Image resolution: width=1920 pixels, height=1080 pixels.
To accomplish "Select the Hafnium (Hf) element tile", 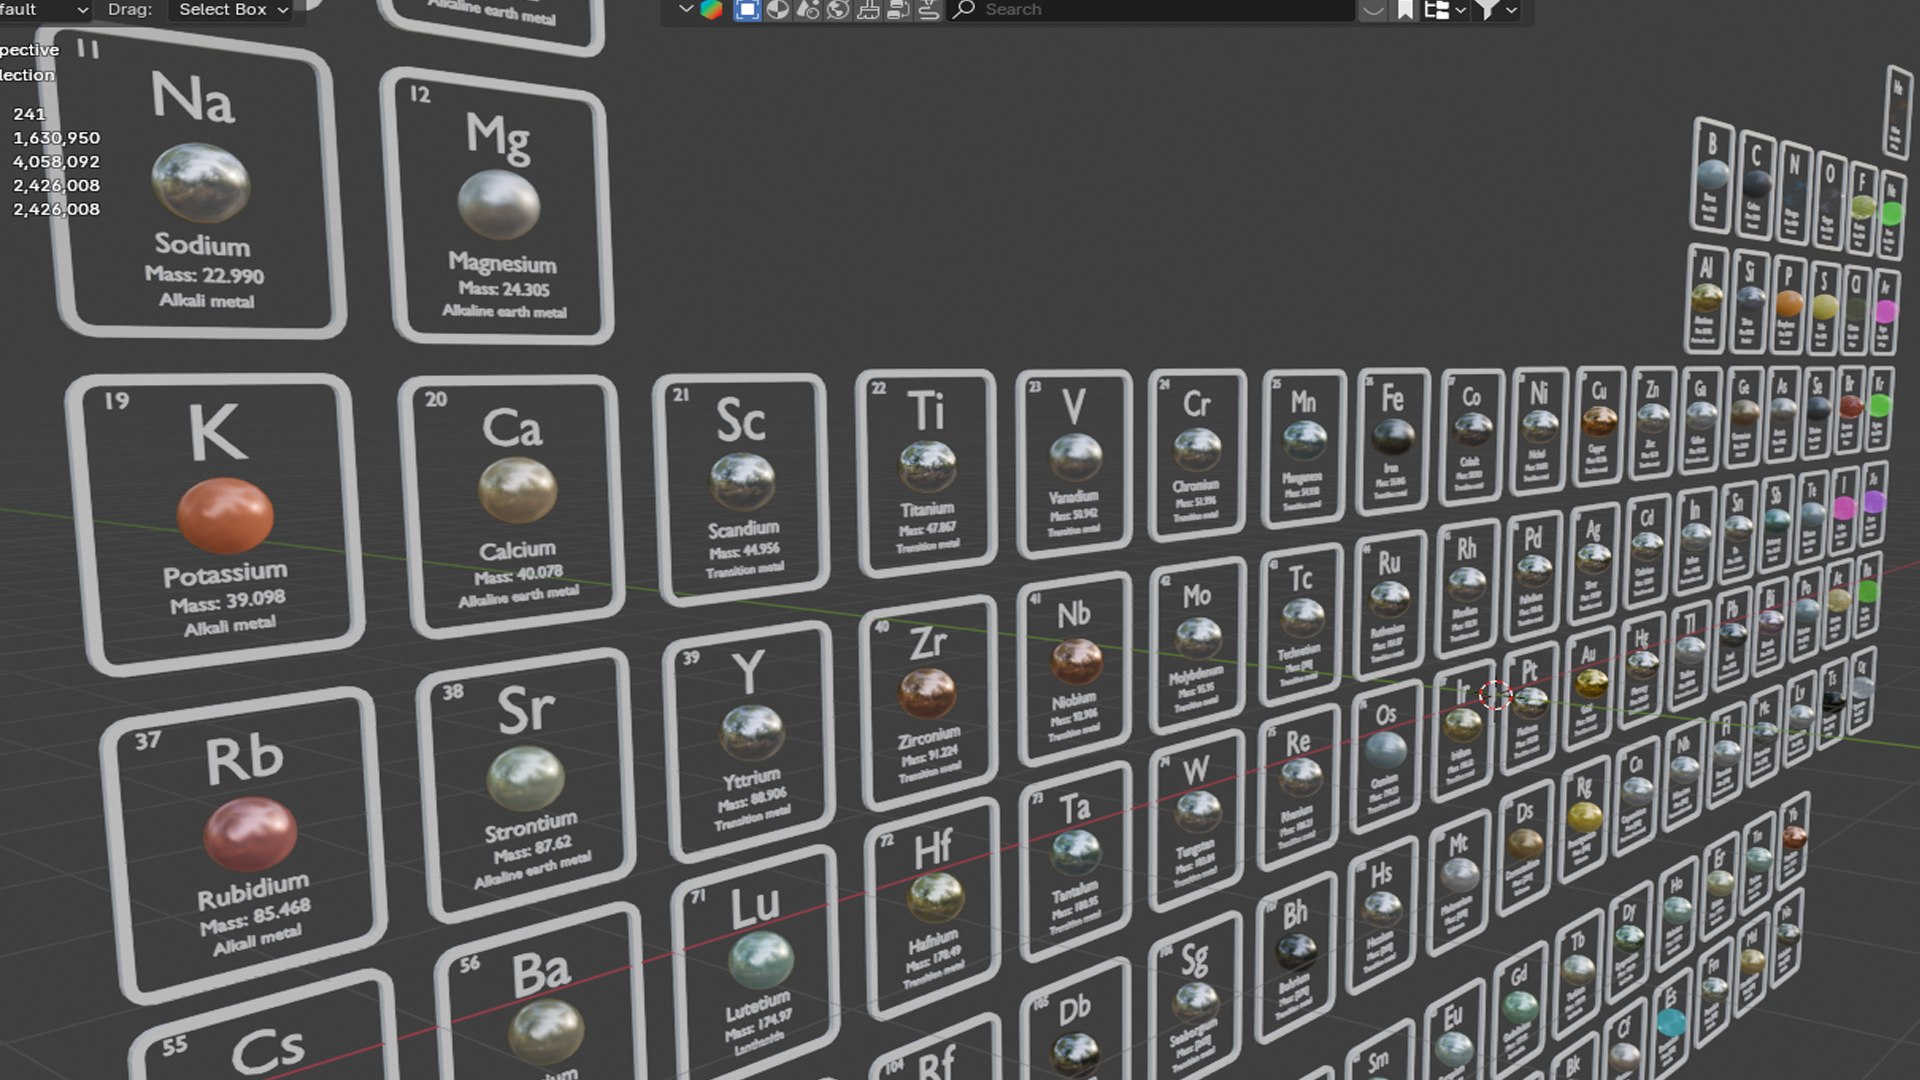I will [934, 908].
